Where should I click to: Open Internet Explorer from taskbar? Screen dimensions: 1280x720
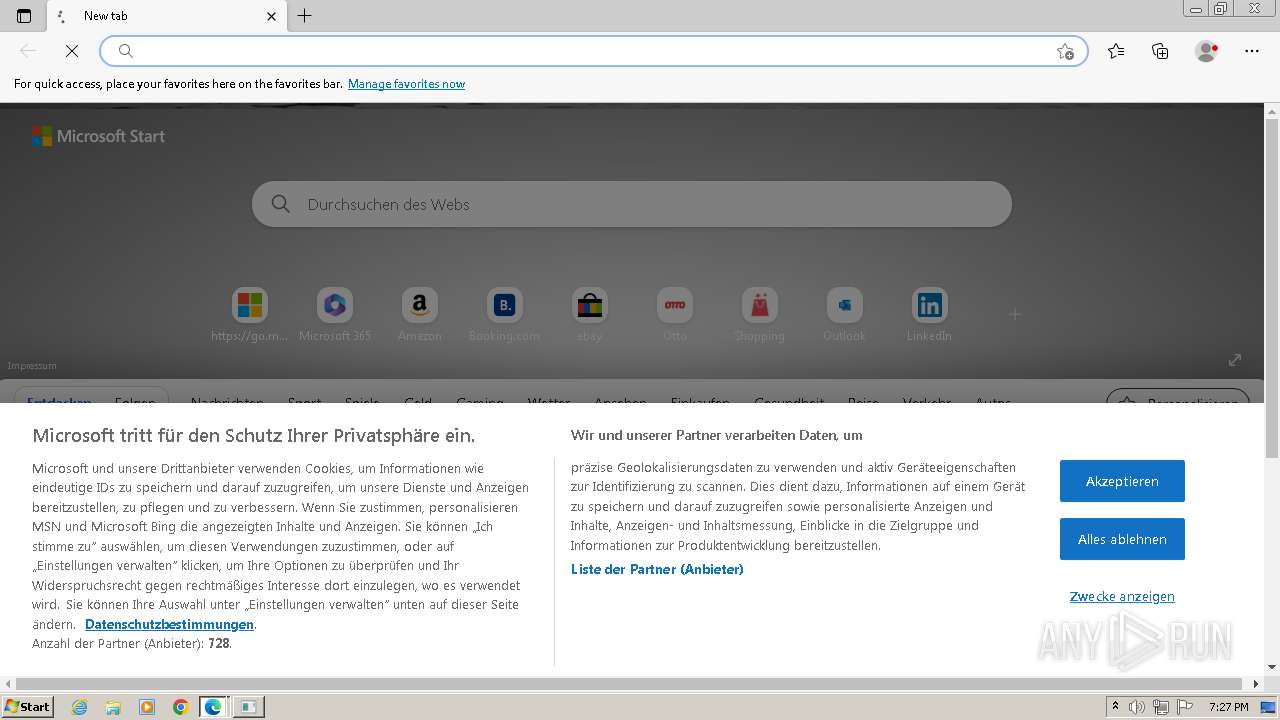point(80,707)
